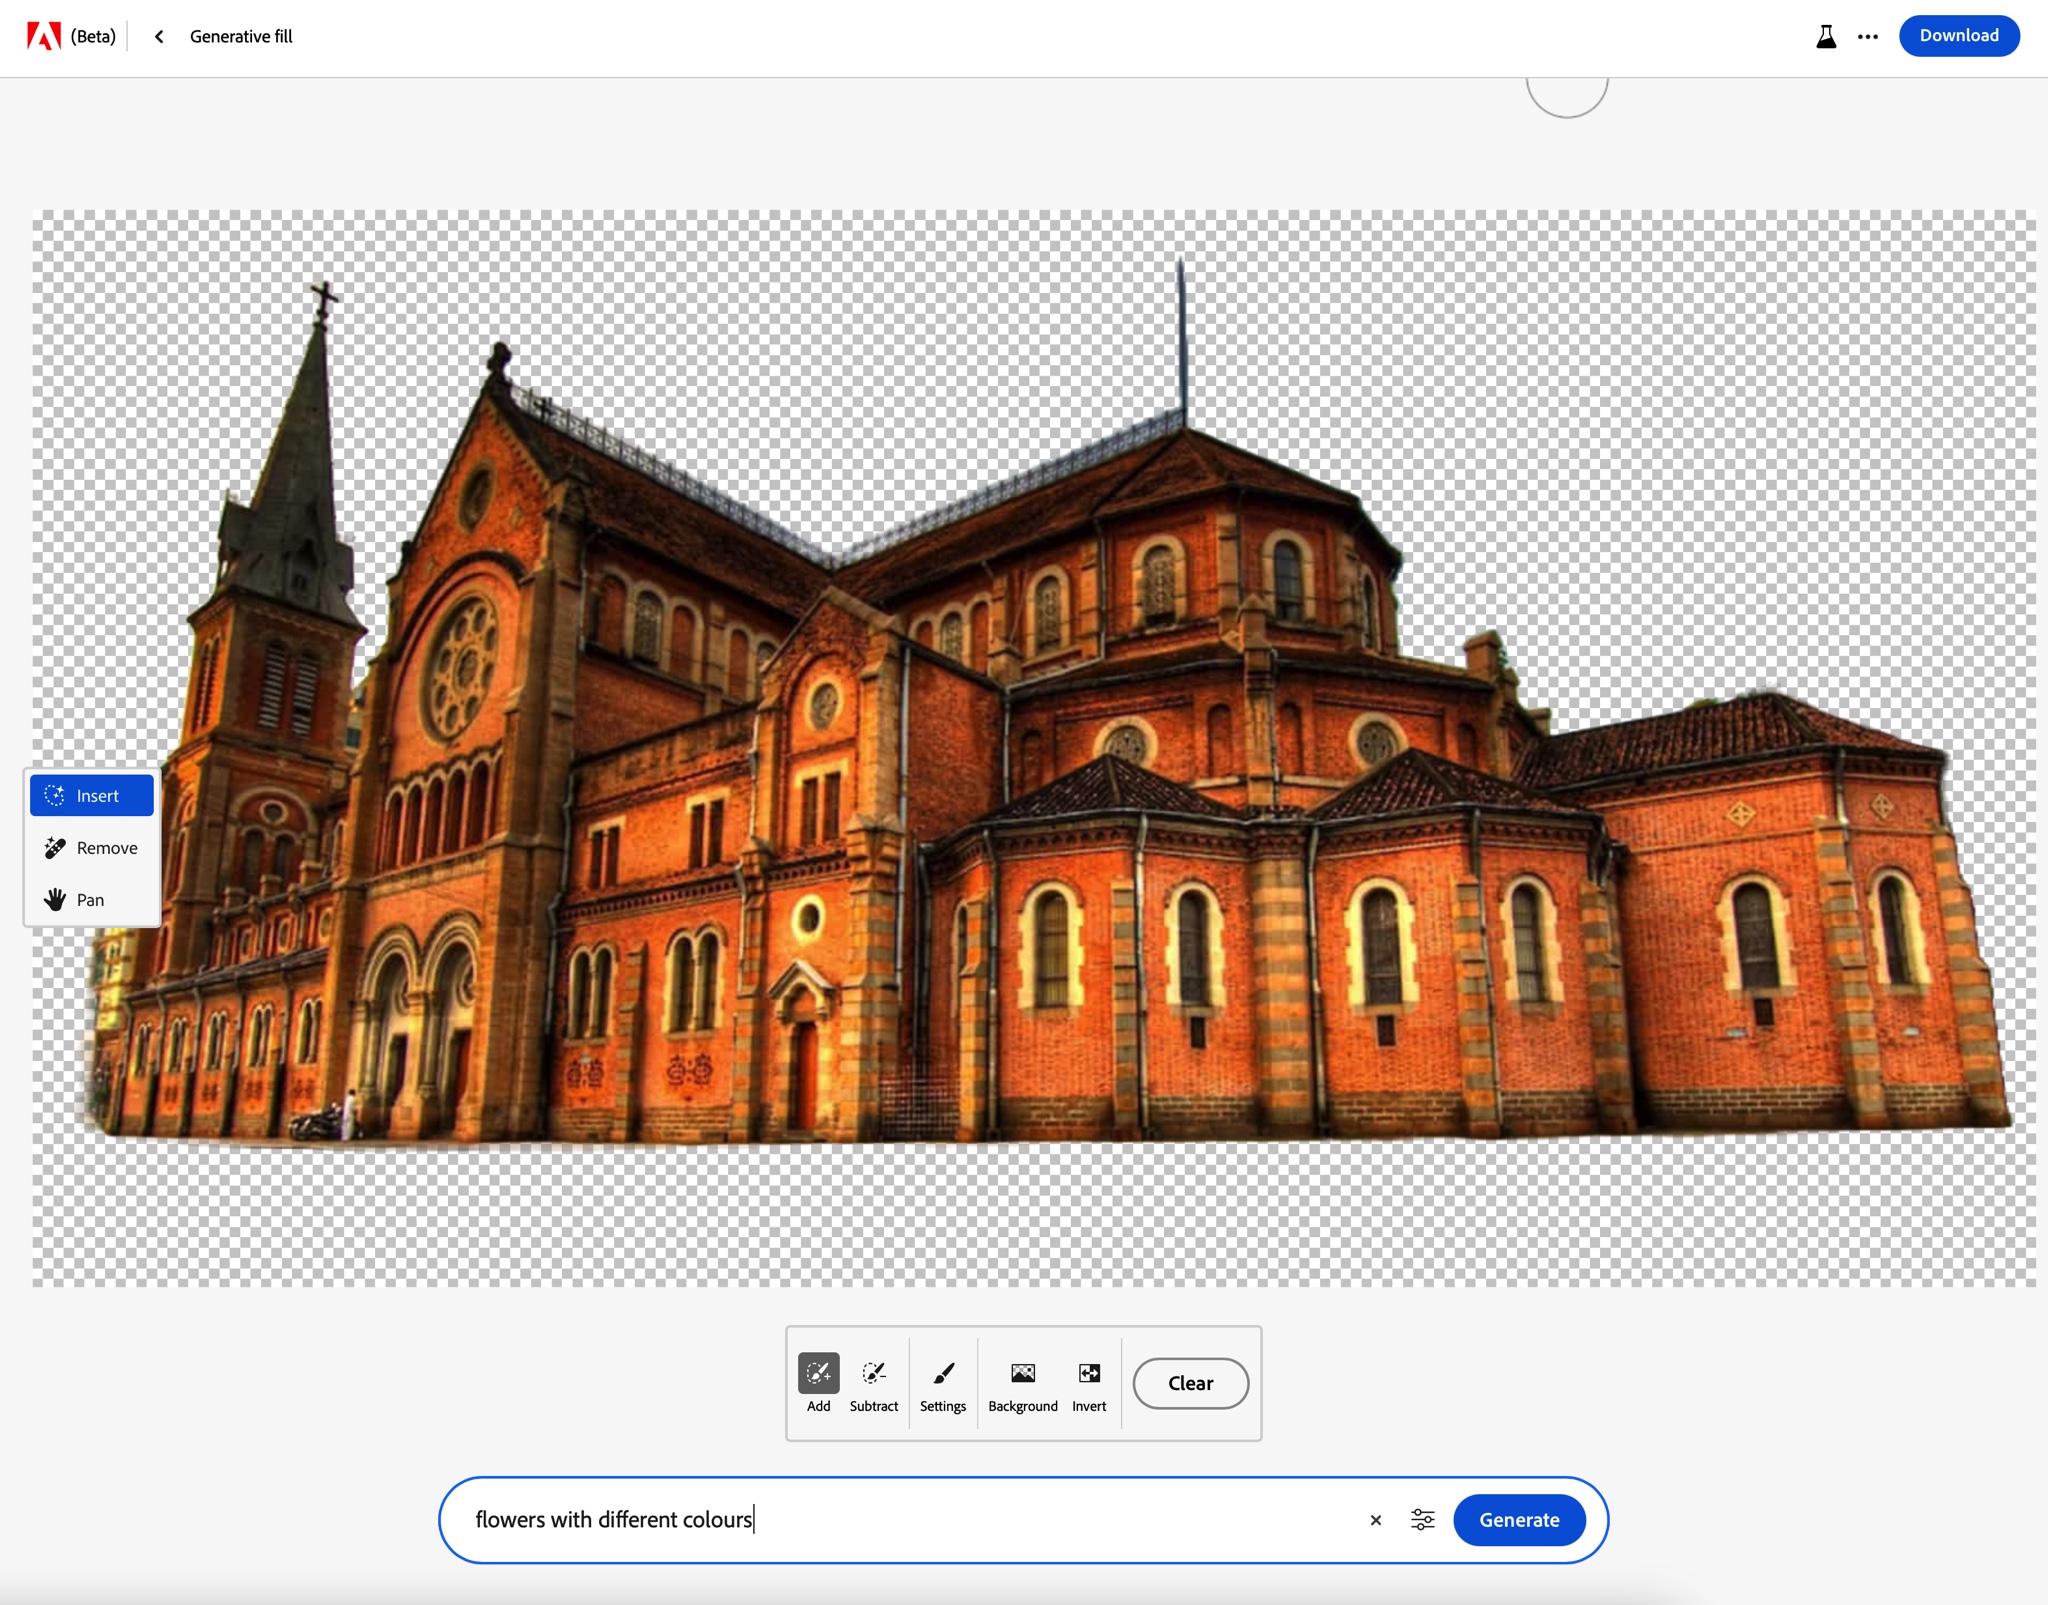
Task: Clear the prompt text with X
Action: click(x=1375, y=1520)
